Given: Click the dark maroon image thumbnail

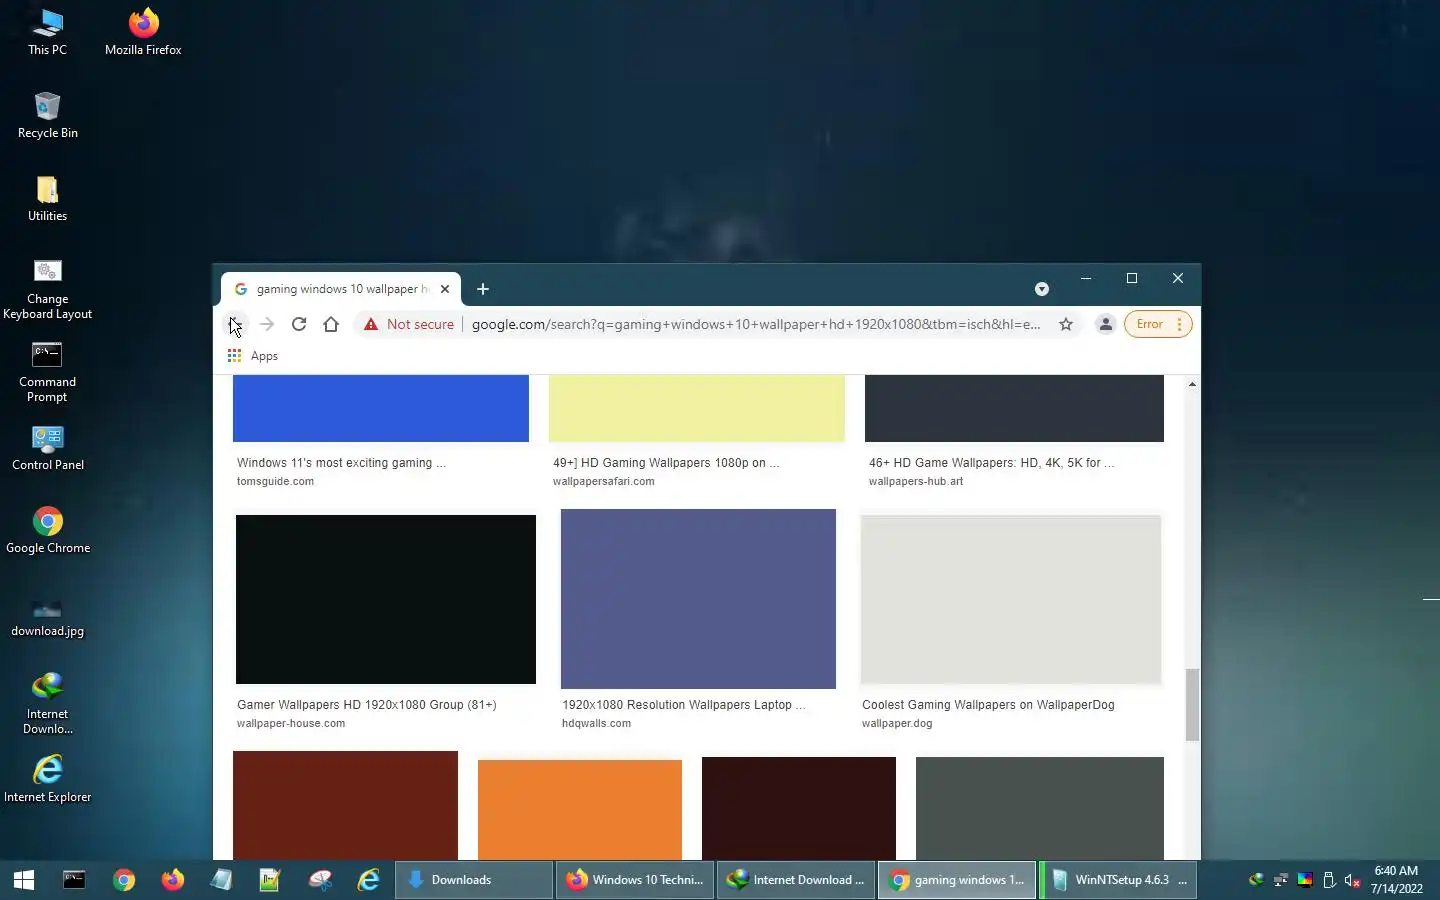Looking at the screenshot, I should click(799, 808).
